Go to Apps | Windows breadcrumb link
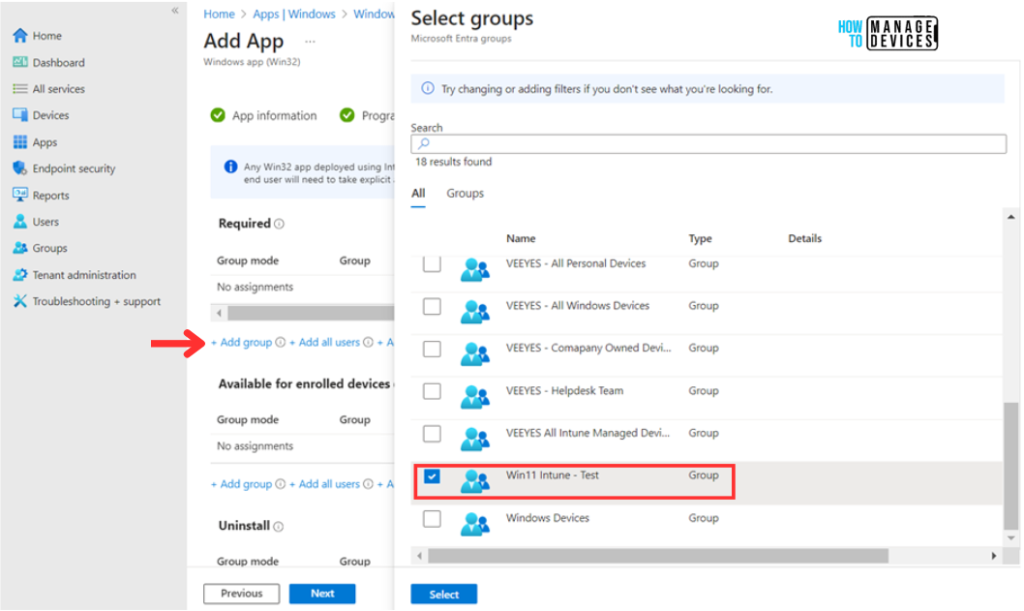 tap(294, 14)
